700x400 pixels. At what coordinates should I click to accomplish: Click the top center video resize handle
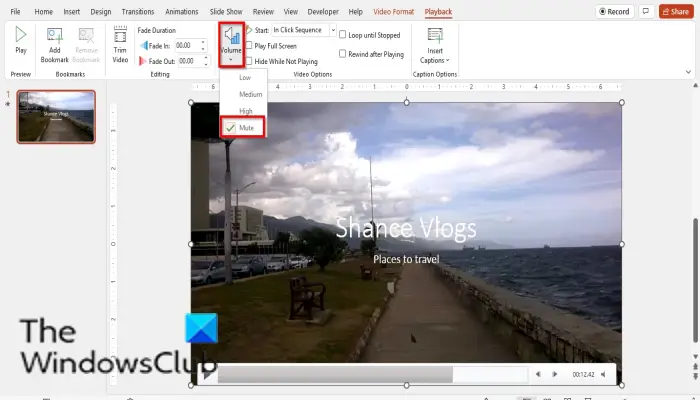(406, 102)
